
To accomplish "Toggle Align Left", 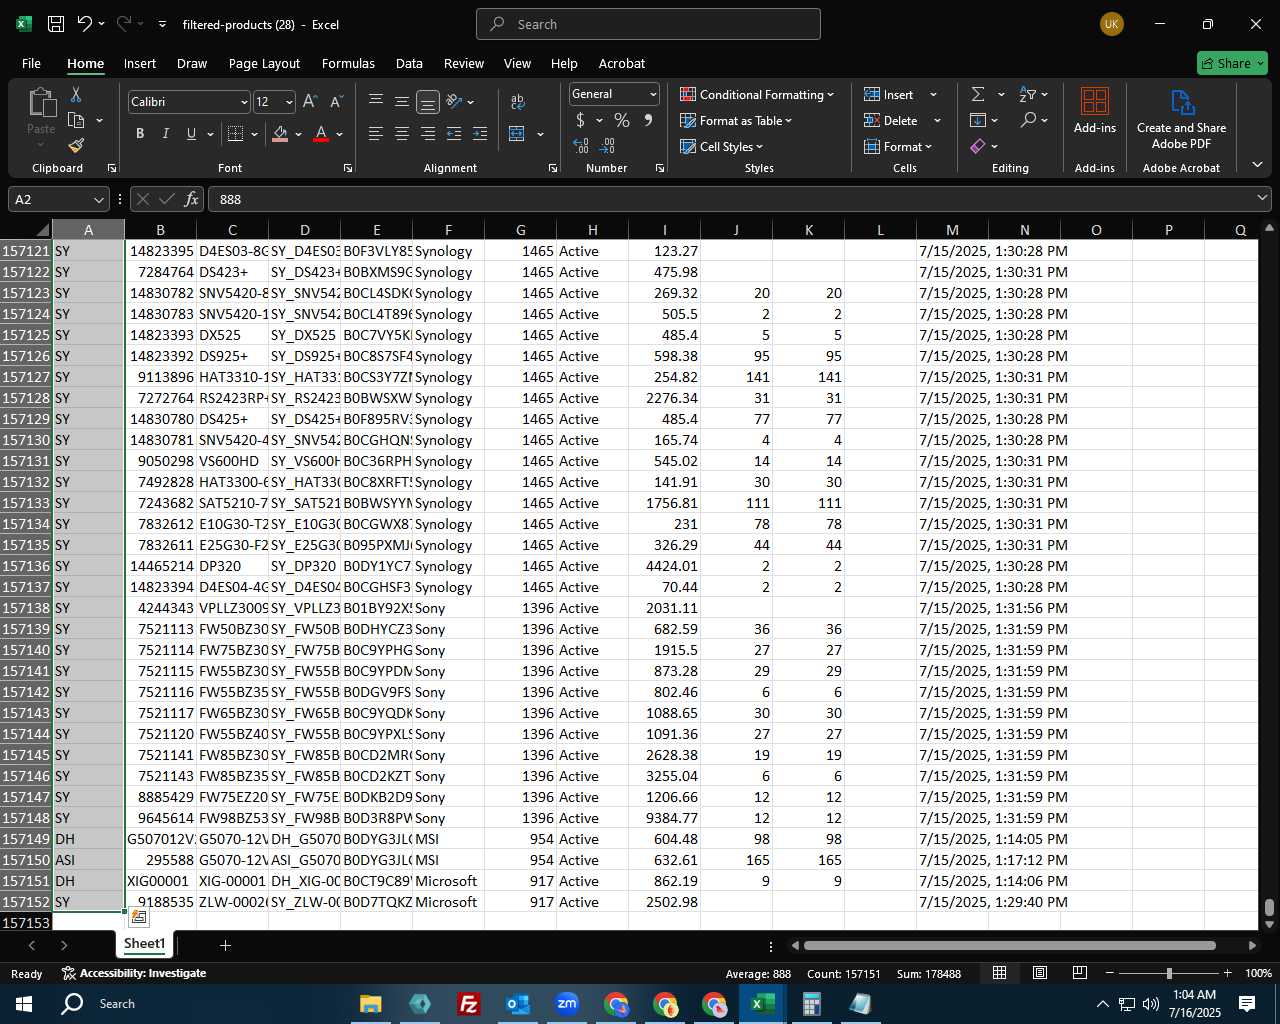I will 376,134.
